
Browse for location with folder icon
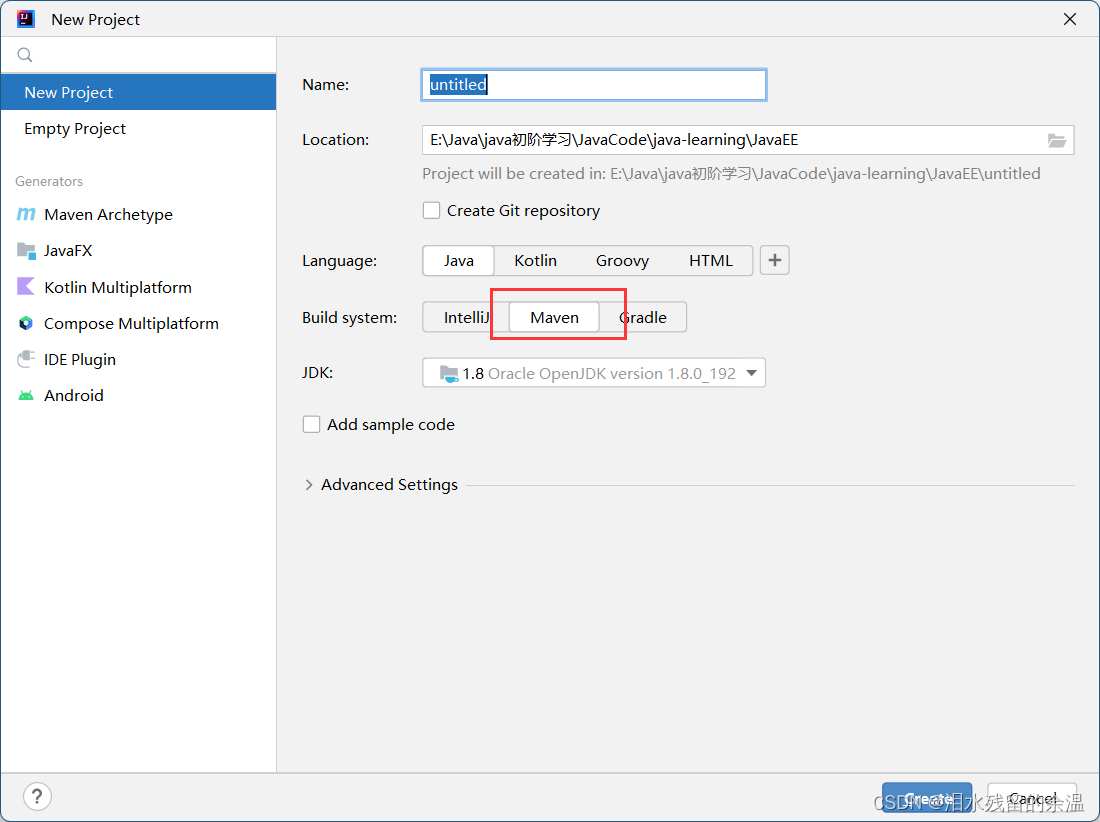pyautogui.click(x=1057, y=140)
